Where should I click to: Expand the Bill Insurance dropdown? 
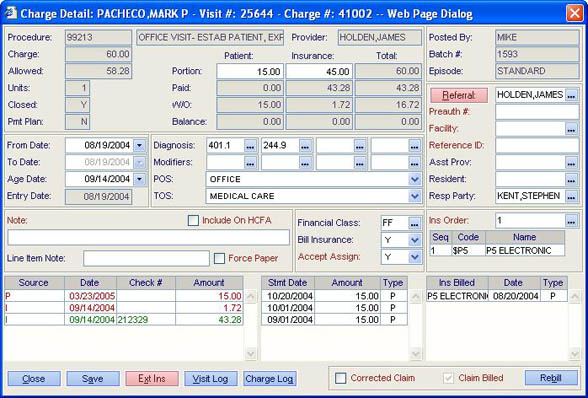(x=414, y=240)
